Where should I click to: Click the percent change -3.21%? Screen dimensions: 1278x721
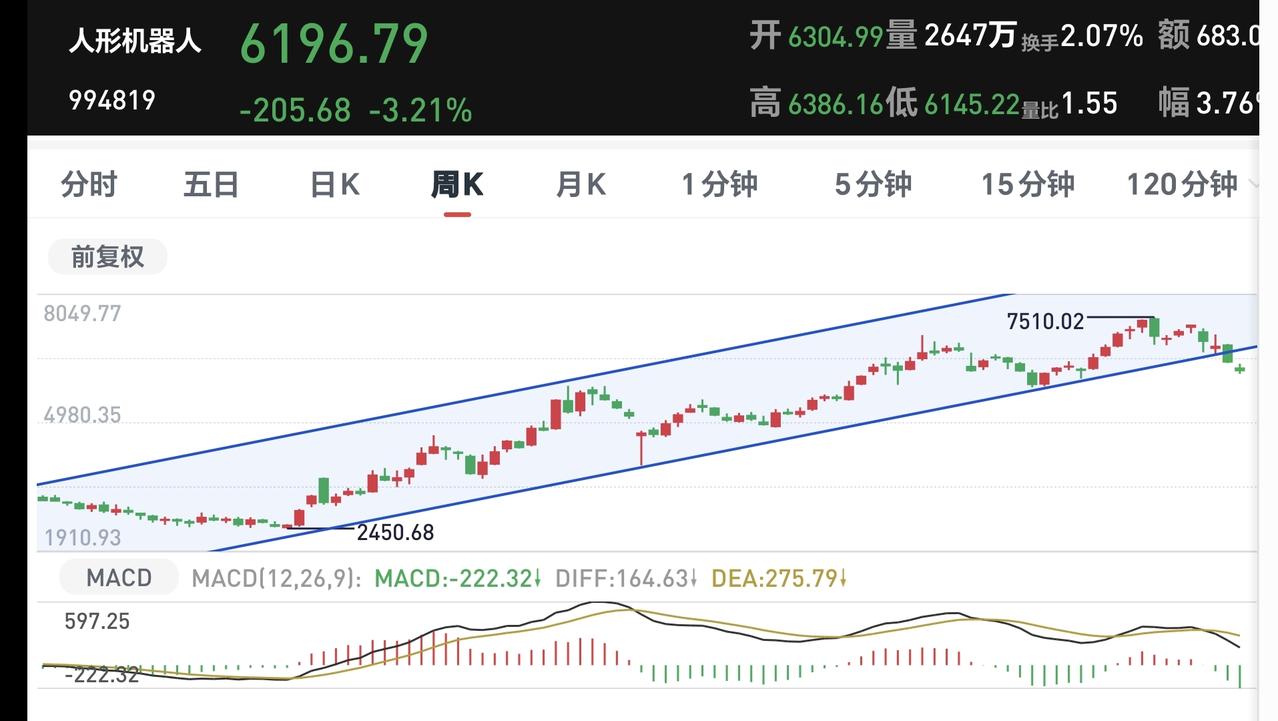pos(420,110)
